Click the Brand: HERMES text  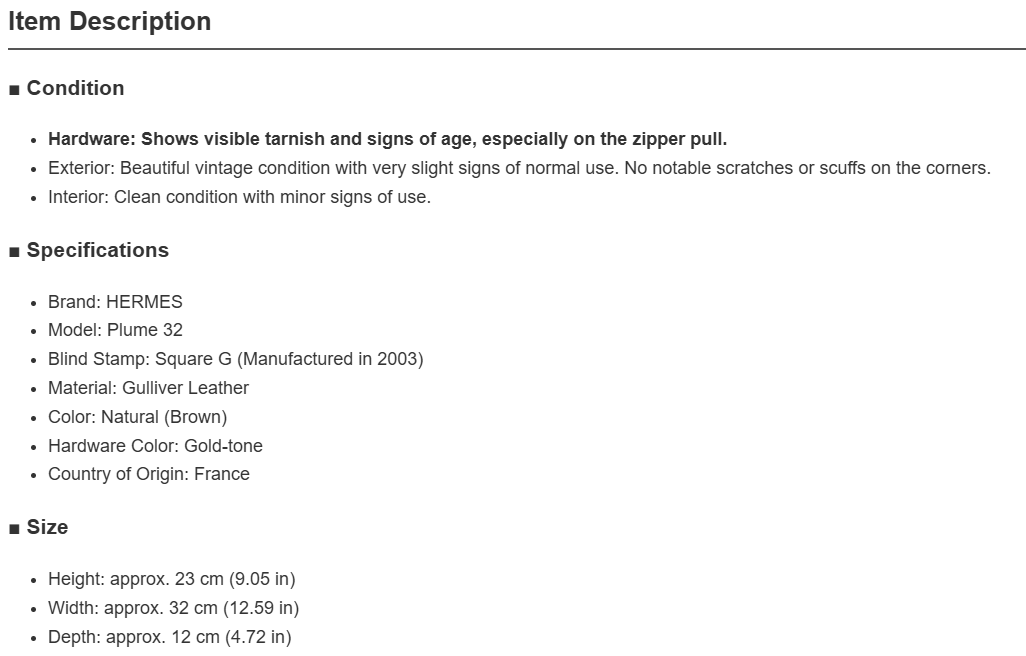115,302
